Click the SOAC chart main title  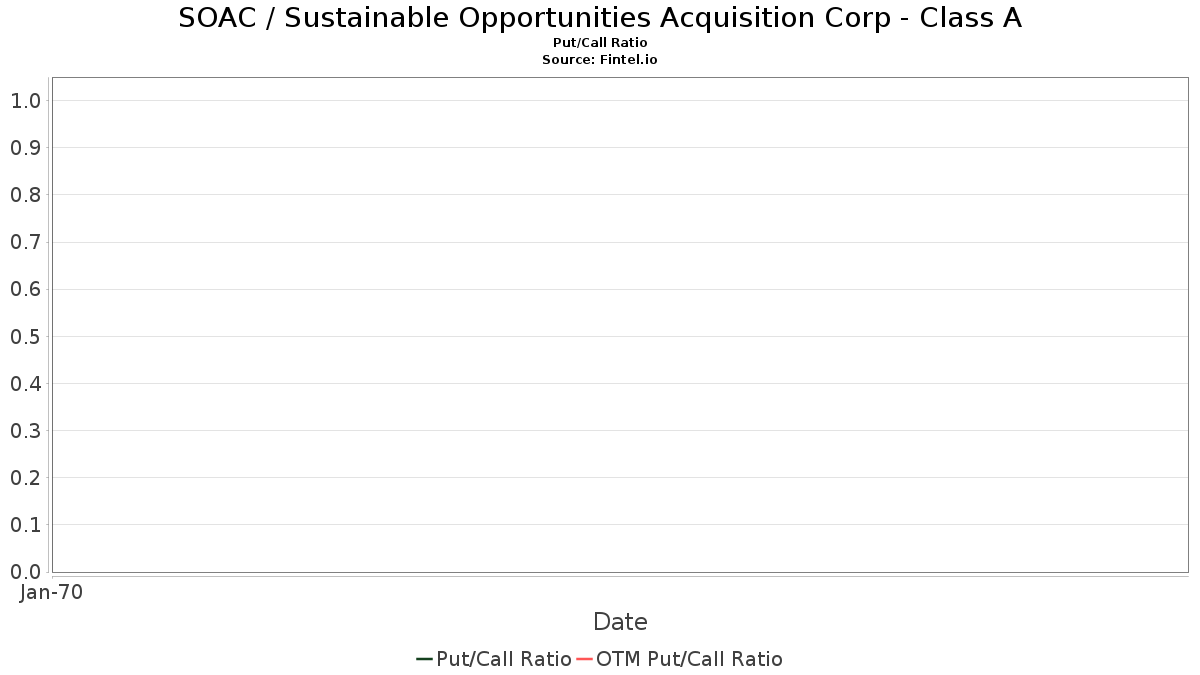click(x=600, y=18)
